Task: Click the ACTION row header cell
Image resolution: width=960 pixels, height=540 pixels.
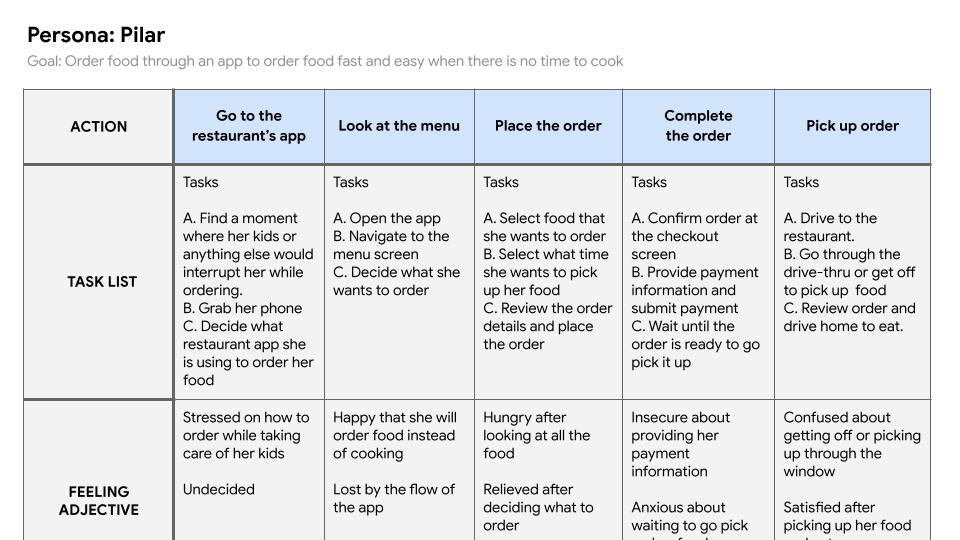Action: [x=99, y=127]
